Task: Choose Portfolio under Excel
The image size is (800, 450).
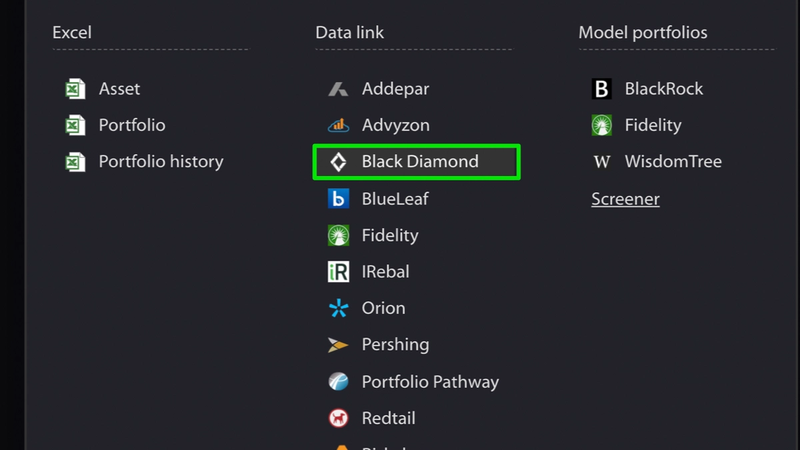Action: coord(132,125)
